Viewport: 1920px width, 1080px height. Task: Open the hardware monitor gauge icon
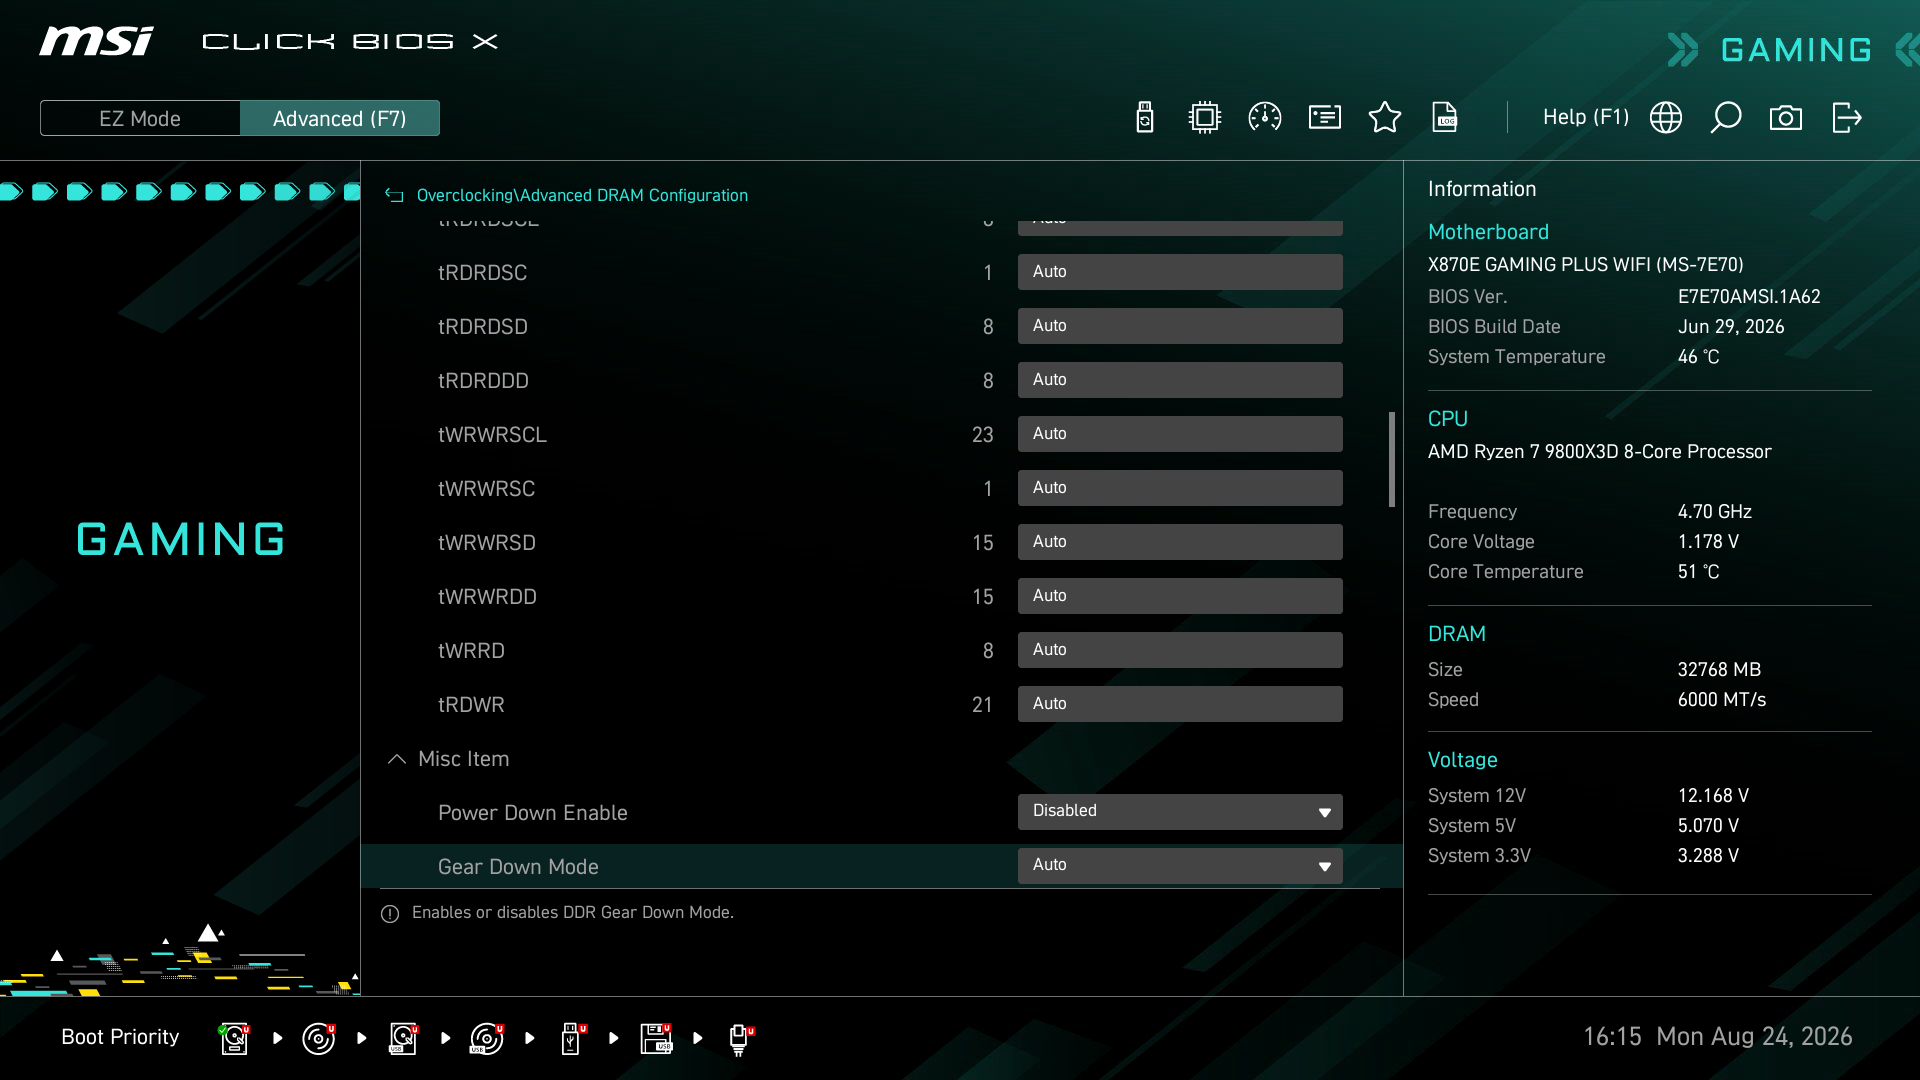coord(1265,118)
